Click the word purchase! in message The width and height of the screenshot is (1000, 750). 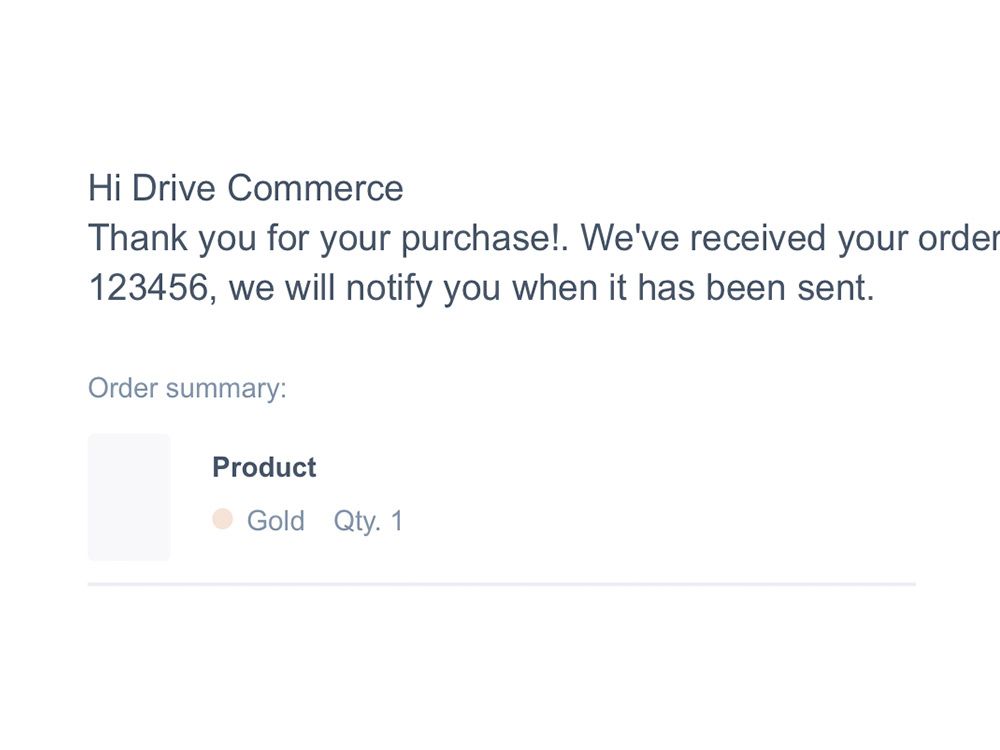pos(480,239)
